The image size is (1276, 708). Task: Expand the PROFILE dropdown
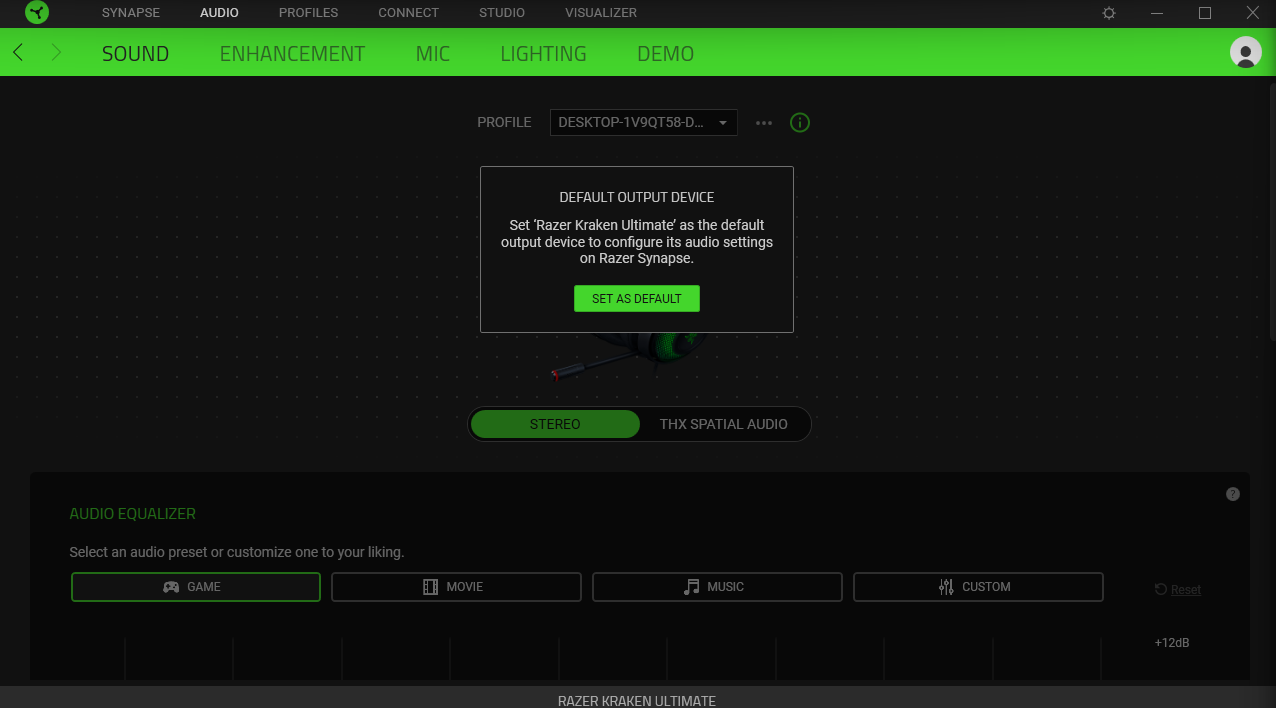tap(644, 123)
